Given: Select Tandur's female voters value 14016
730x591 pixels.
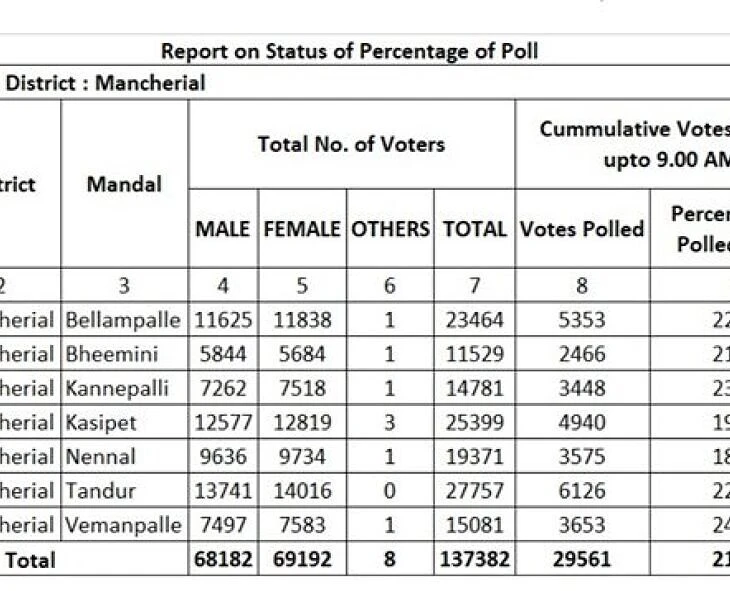Looking at the screenshot, I should coord(302,491).
